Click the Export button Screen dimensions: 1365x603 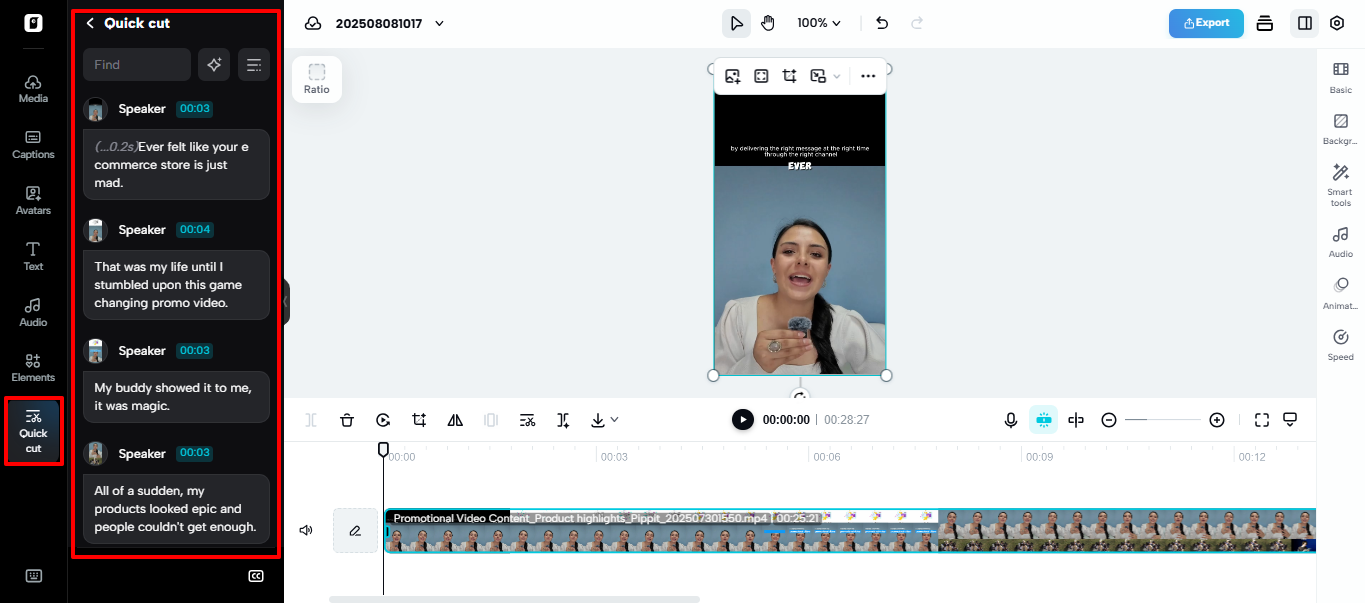1206,23
